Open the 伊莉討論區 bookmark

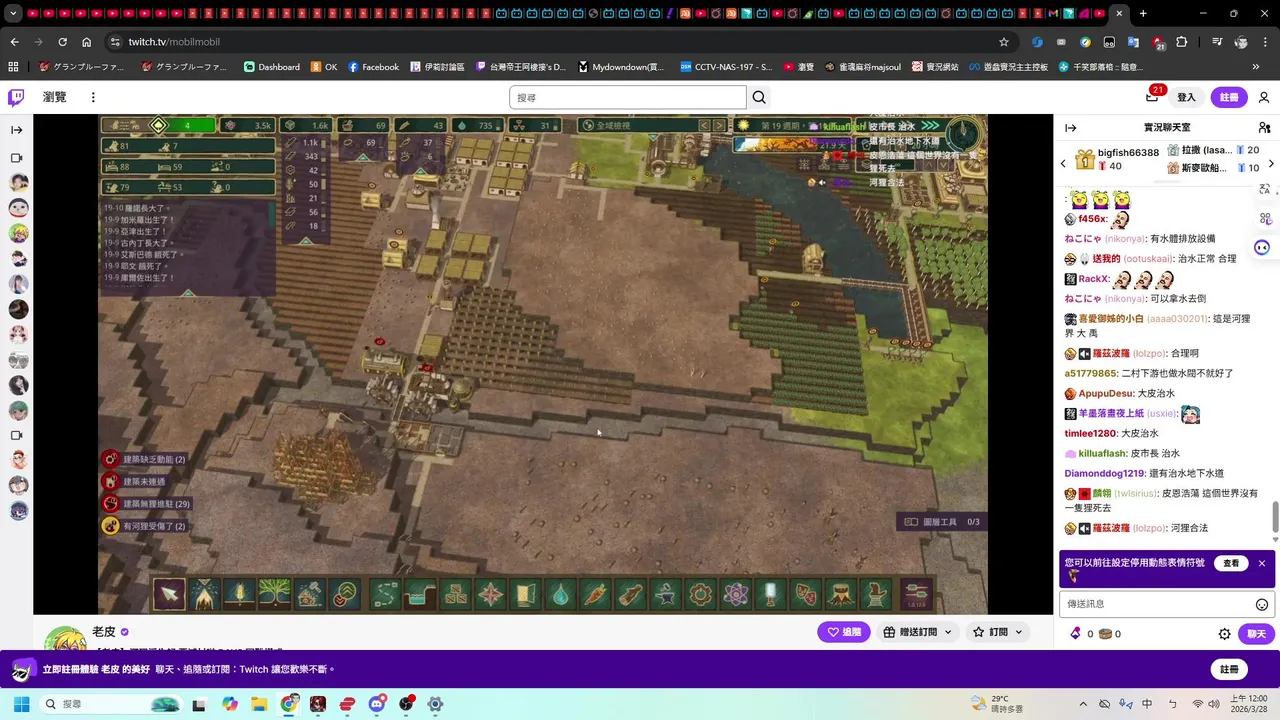coord(437,67)
